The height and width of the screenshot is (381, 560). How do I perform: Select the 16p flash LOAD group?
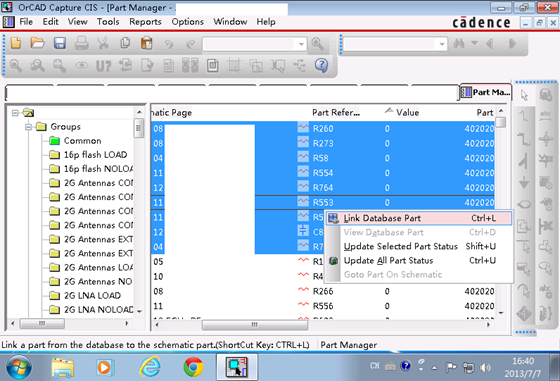[x=95, y=155]
